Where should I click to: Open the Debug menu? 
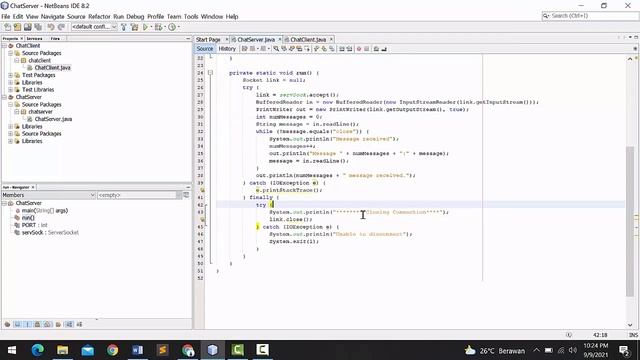tap(135, 17)
